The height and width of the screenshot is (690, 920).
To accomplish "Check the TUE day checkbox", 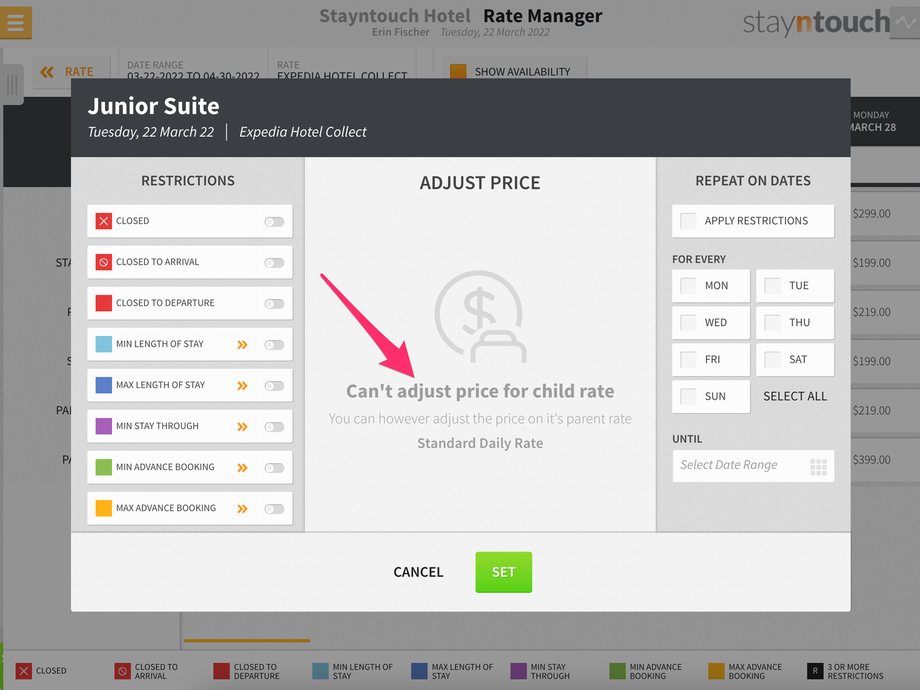I will (x=773, y=286).
